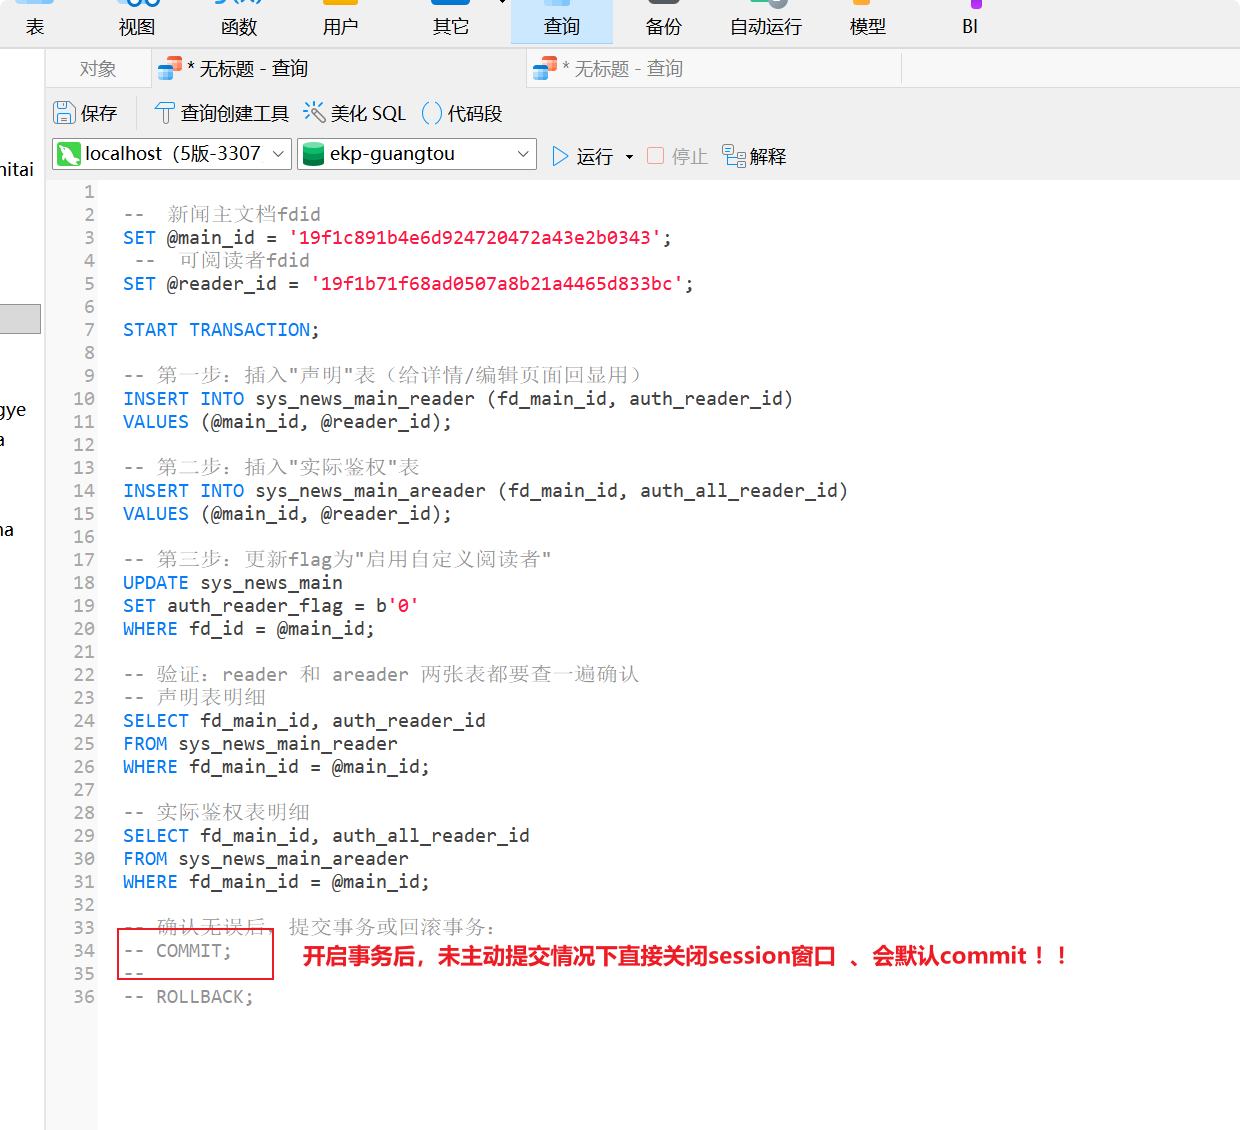Screen dimensions: 1240x1130
Task: Click INSERT INTO sys_news_main_areader line
Action: click(485, 491)
